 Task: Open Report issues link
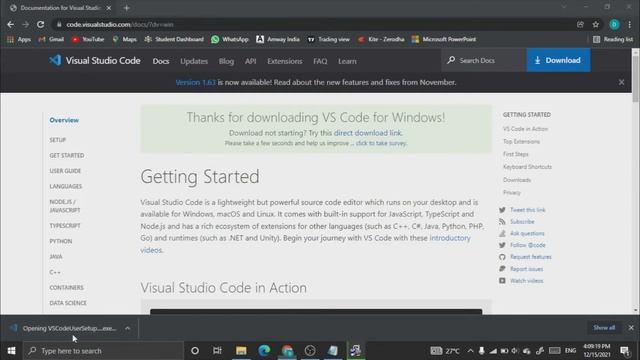click(x=527, y=269)
